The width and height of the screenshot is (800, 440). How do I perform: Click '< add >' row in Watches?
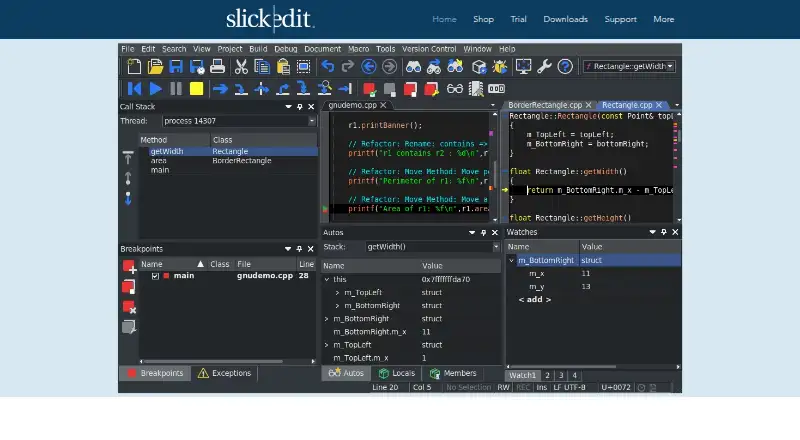pos(535,300)
